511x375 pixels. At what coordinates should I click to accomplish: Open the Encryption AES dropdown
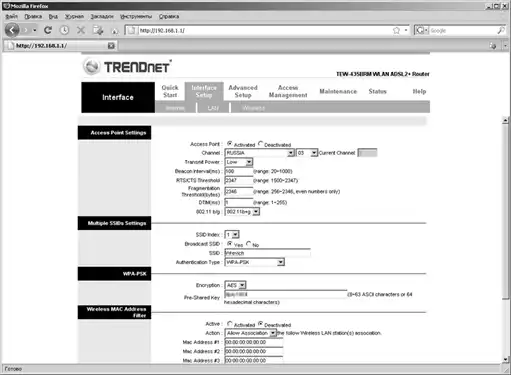pyautogui.click(x=235, y=285)
